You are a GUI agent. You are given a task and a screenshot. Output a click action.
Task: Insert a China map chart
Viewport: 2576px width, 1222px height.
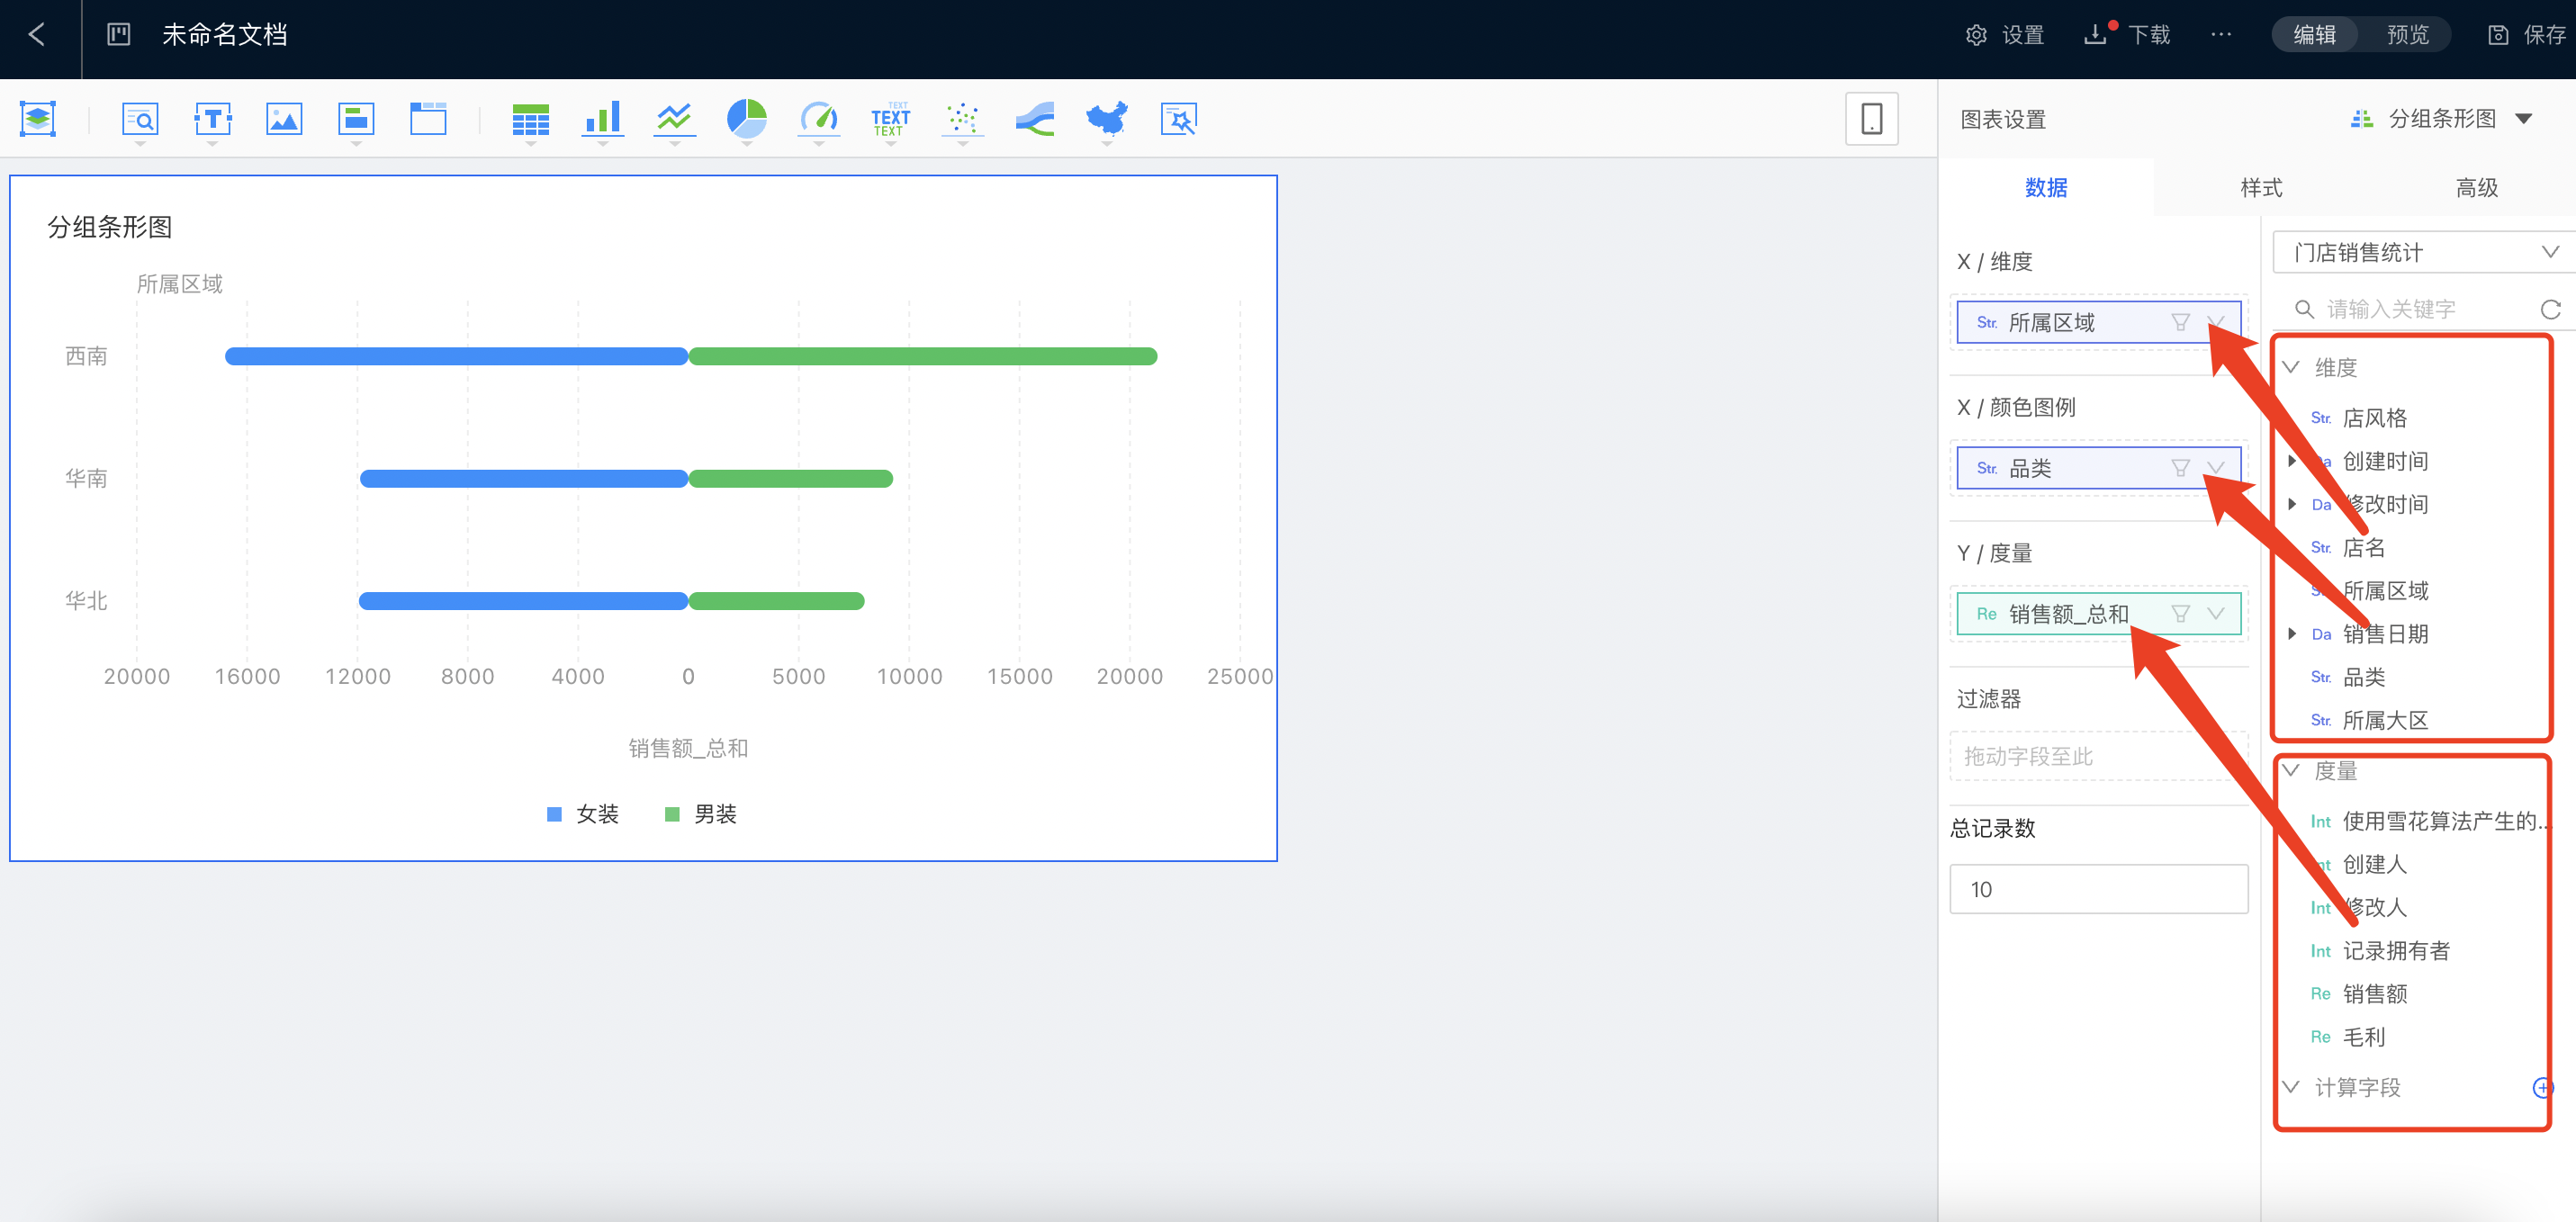click(x=1106, y=119)
